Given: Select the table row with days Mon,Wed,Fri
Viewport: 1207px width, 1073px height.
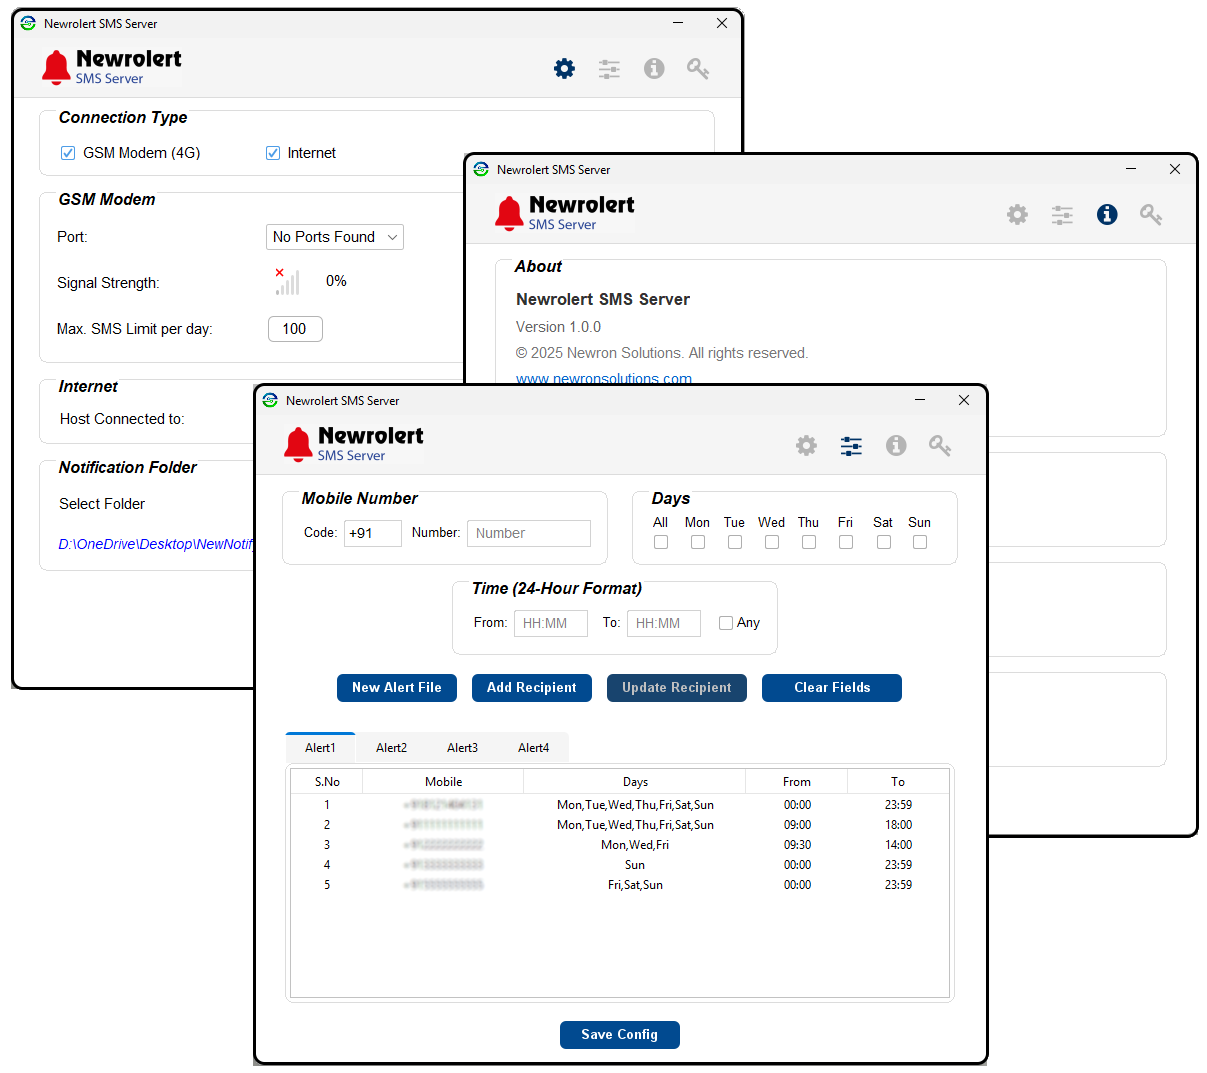Looking at the screenshot, I should click(x=620, y=845).
